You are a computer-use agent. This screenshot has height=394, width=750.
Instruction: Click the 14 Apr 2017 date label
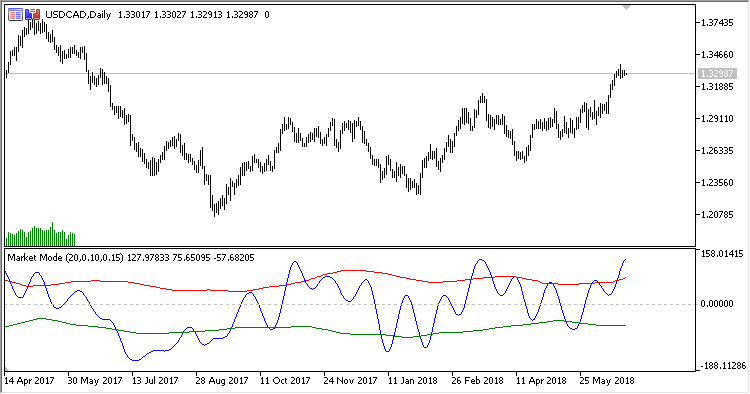click(x=29, y=381)
